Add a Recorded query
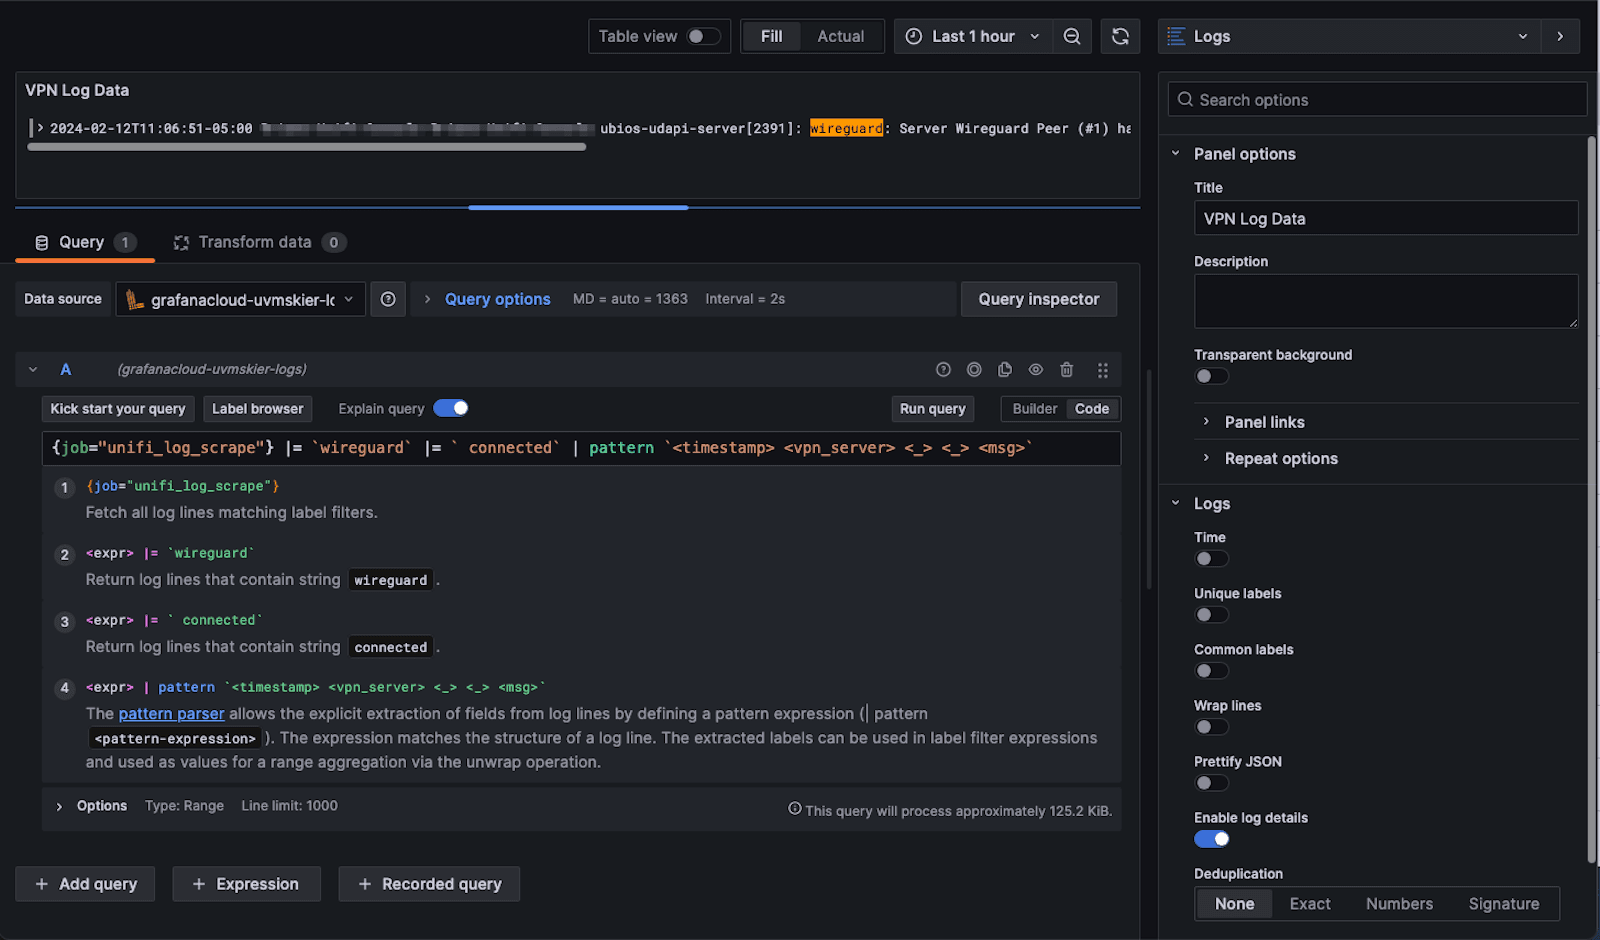This screenshot has height=940, width=1600. [429, 884]
